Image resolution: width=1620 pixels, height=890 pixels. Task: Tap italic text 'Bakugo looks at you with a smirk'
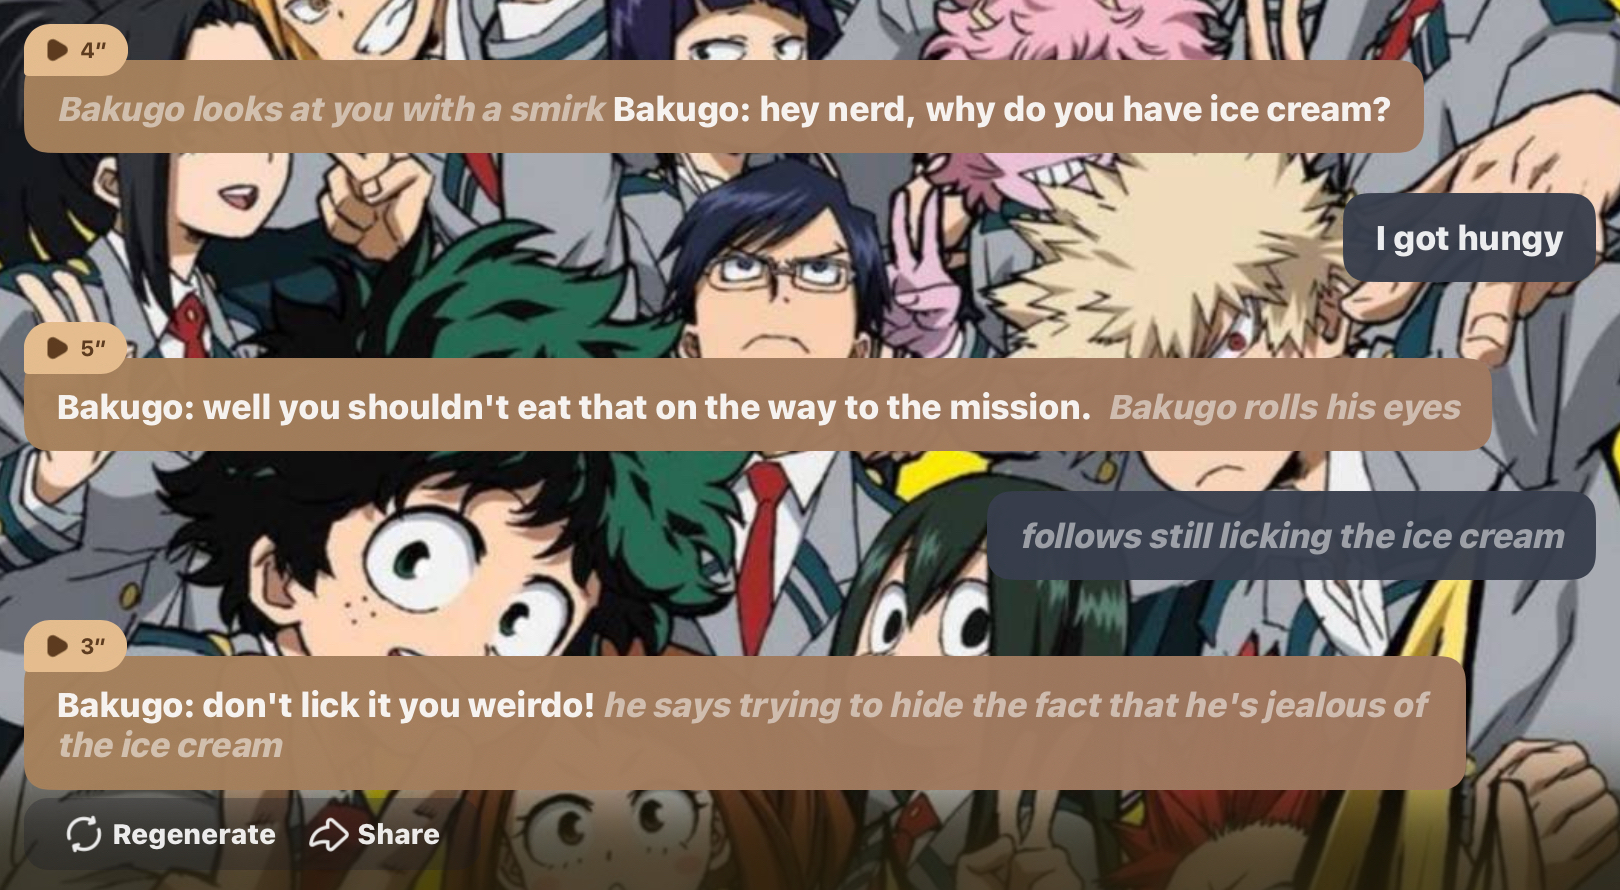(x=331, y=109)
